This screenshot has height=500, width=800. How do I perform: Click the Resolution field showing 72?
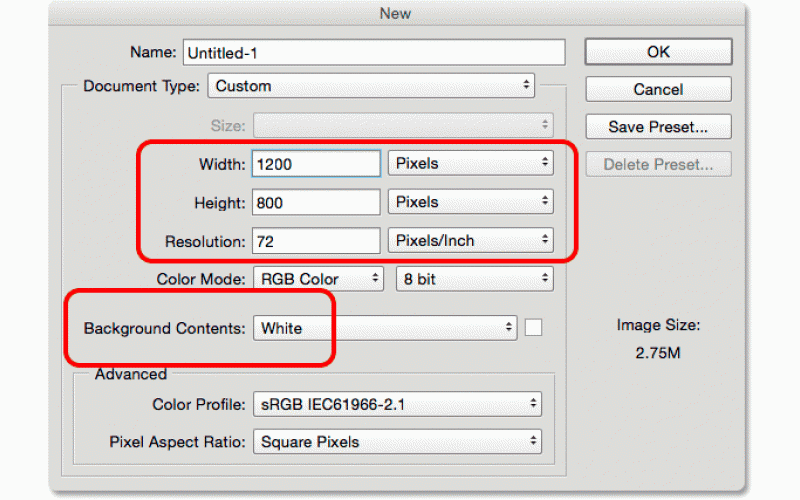pyautogui.click(x=316, y=241)
